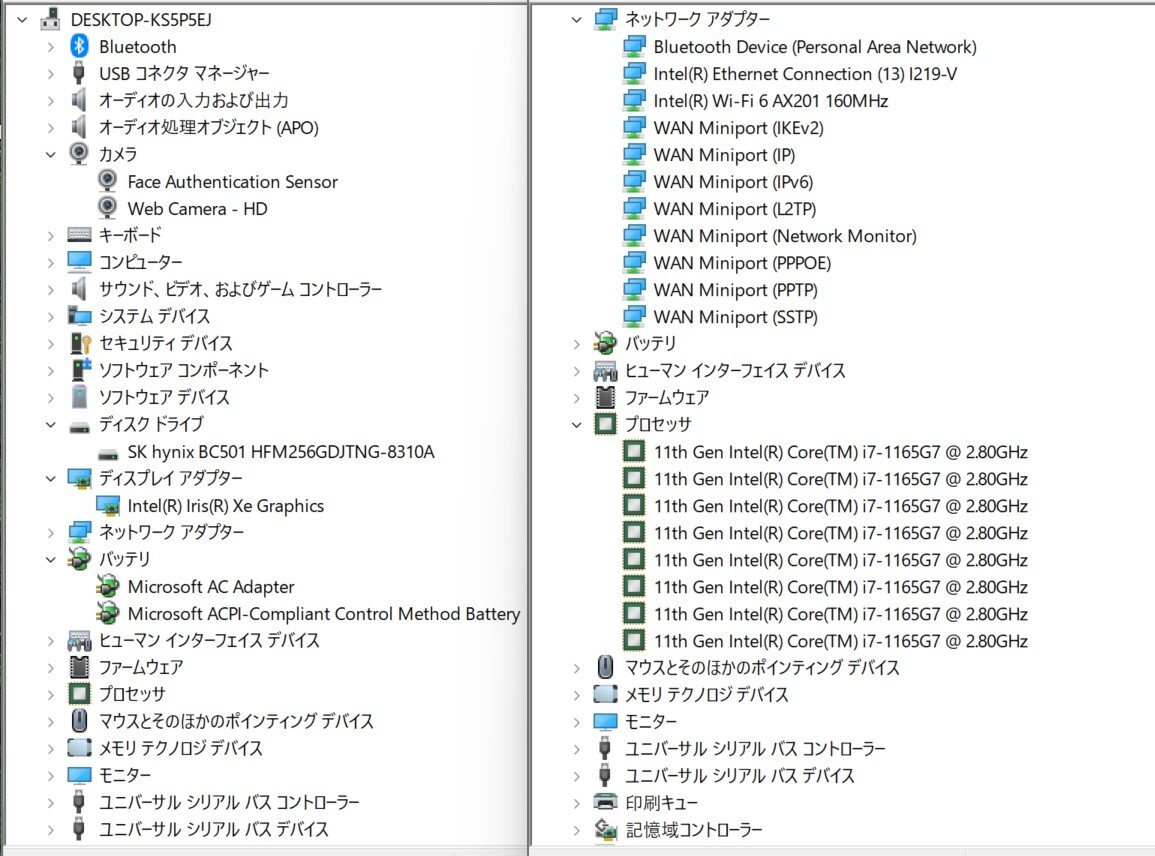The image size is (1155, 856).
Task: Collapse the DESKTOP-KS5P5EJ root node
Action: tap(22, 20)
